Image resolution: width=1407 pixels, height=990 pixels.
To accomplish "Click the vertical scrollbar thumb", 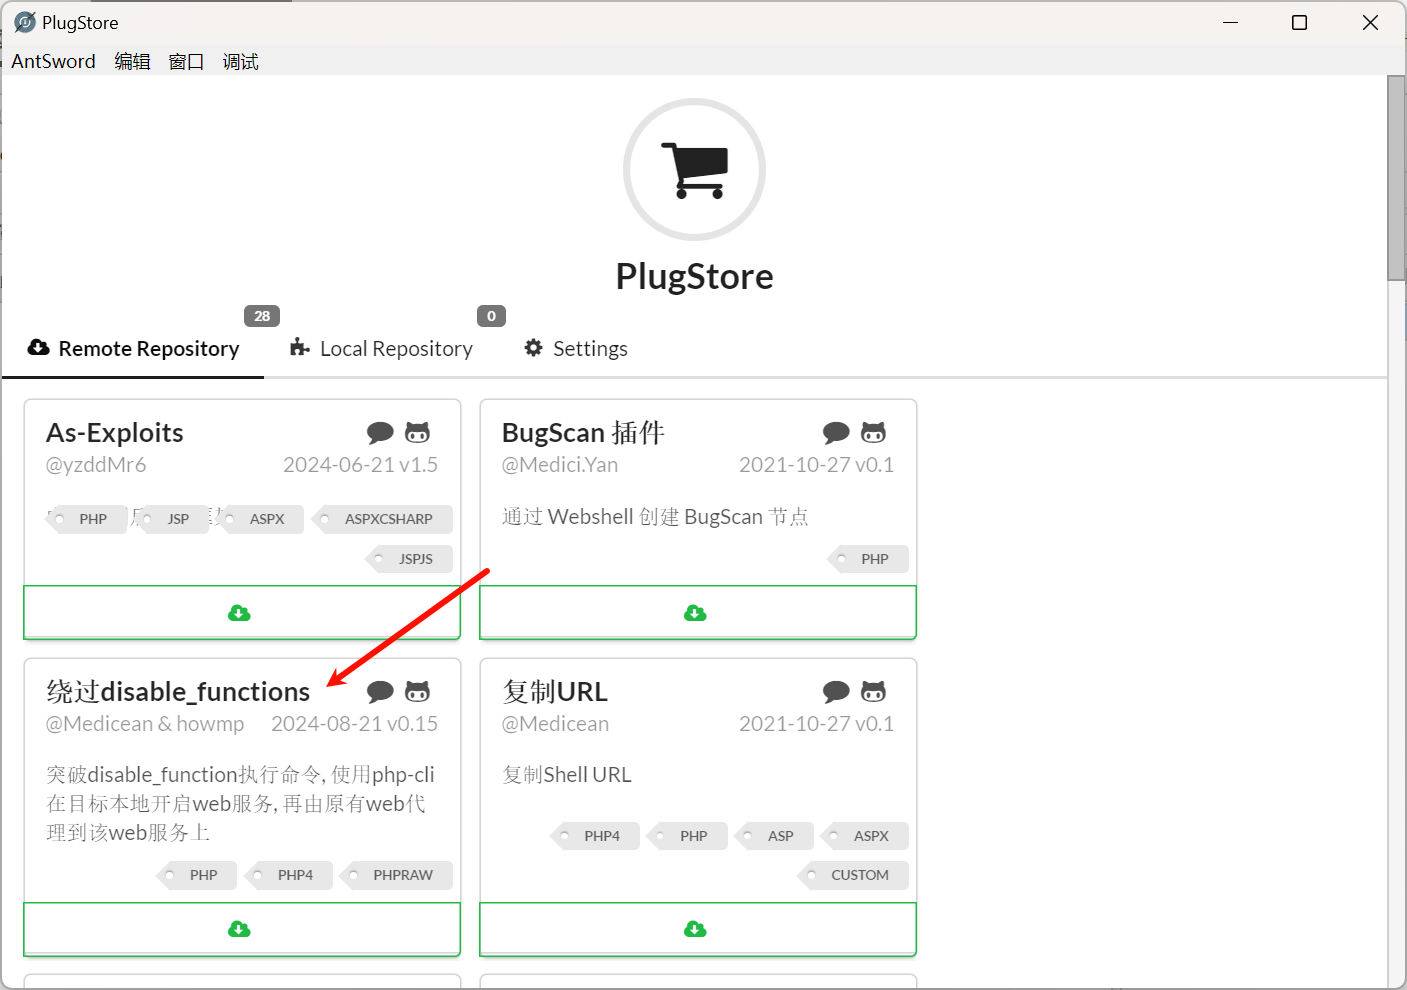I will (x=1396, y=180).
